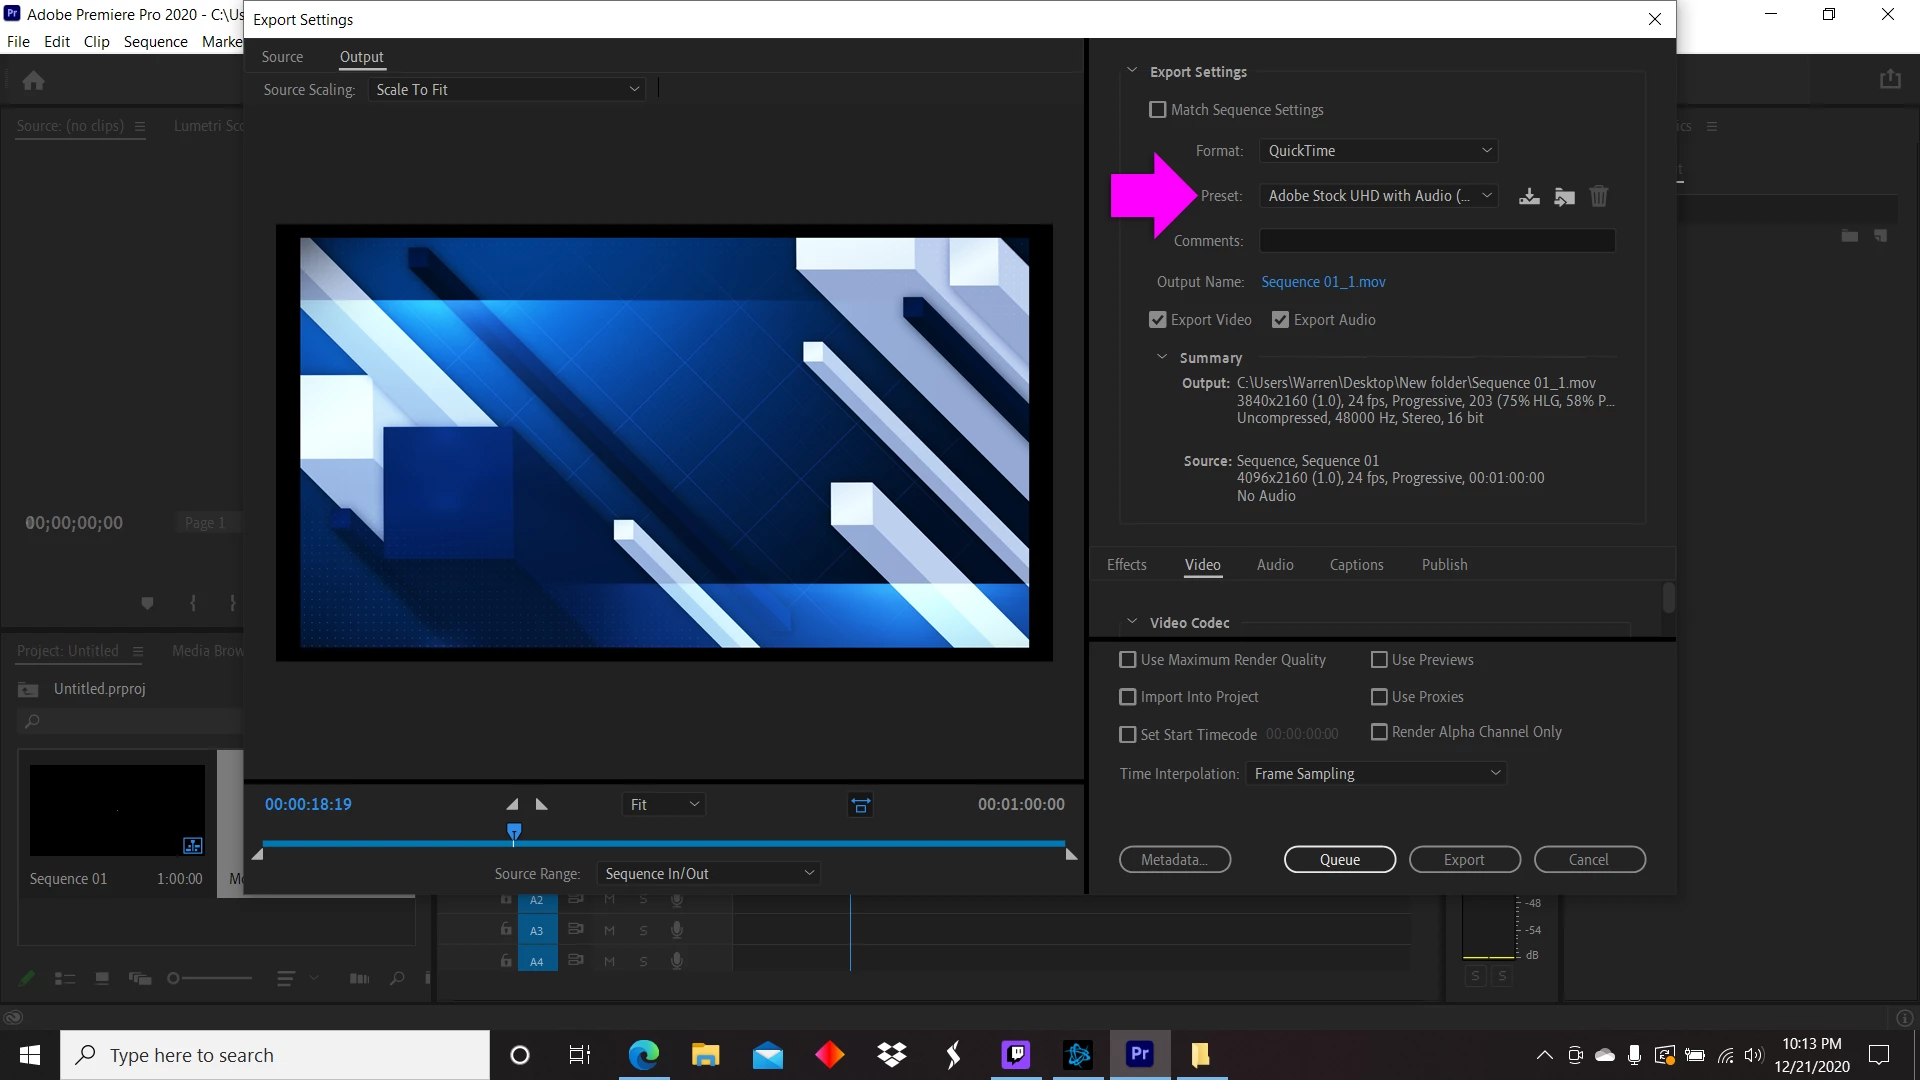Click the Set Out Point triangle
The image size is (1920, 1080).
[542, 804]
